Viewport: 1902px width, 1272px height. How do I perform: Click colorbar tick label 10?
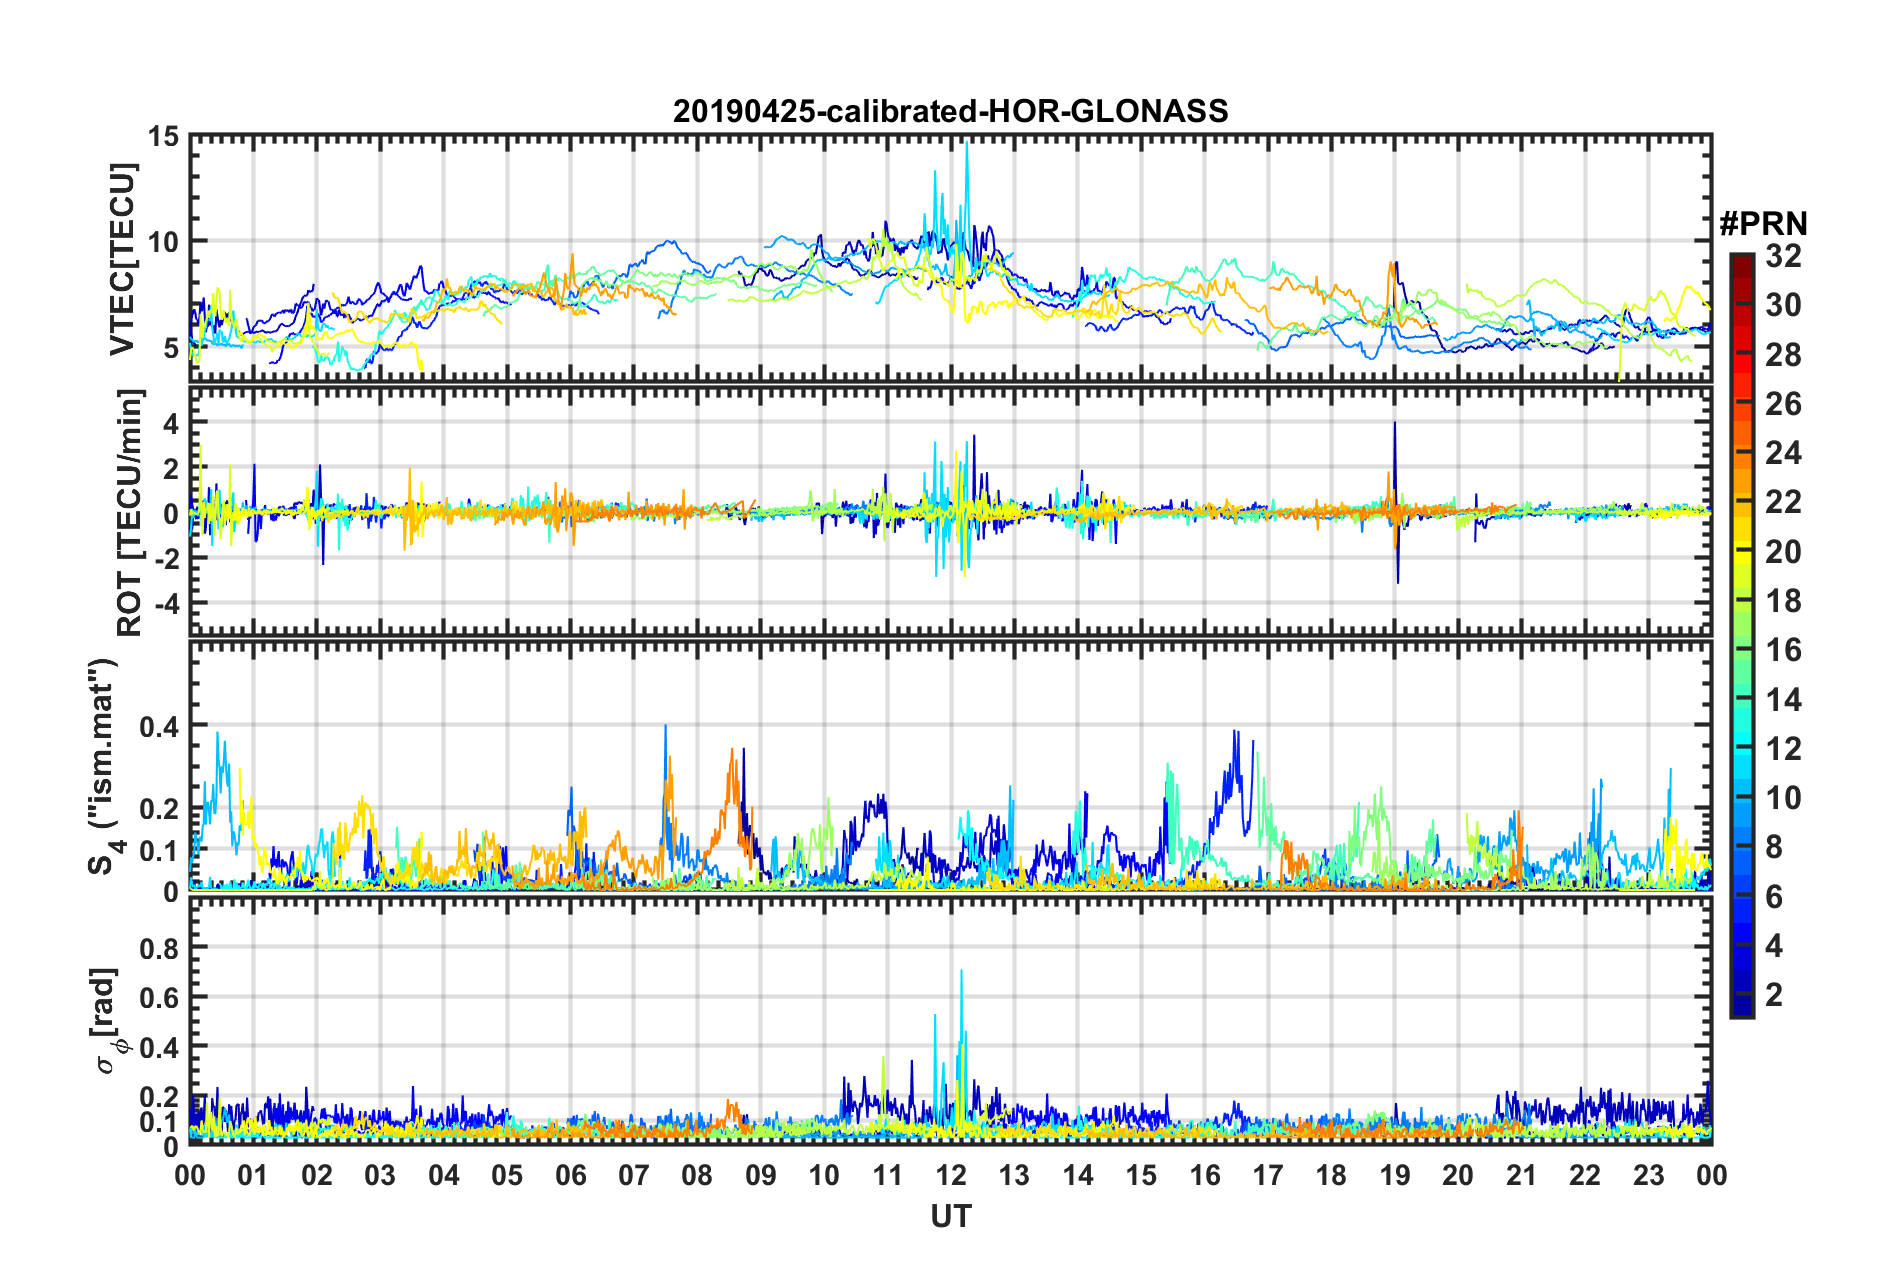[1783, 798]
